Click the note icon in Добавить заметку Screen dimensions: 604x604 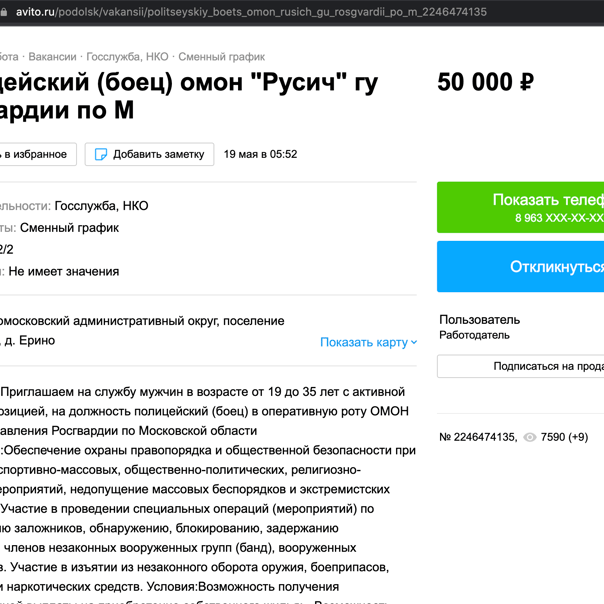(101, 154)
